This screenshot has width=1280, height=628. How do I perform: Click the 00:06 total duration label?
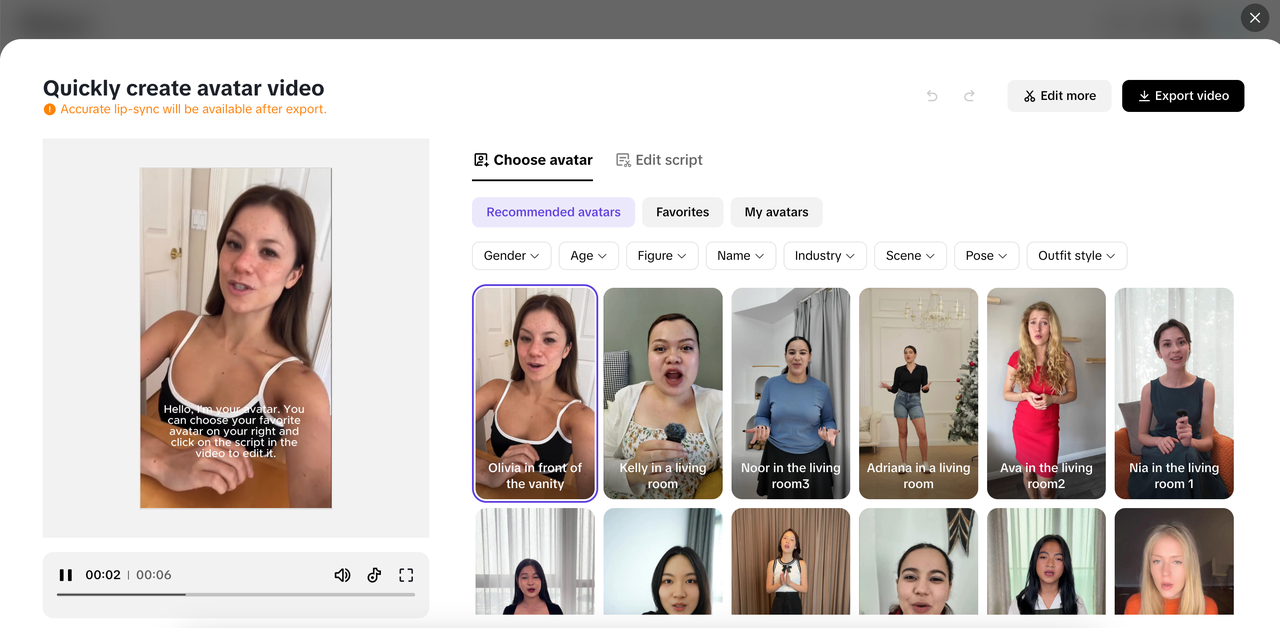tap(154, 575)
